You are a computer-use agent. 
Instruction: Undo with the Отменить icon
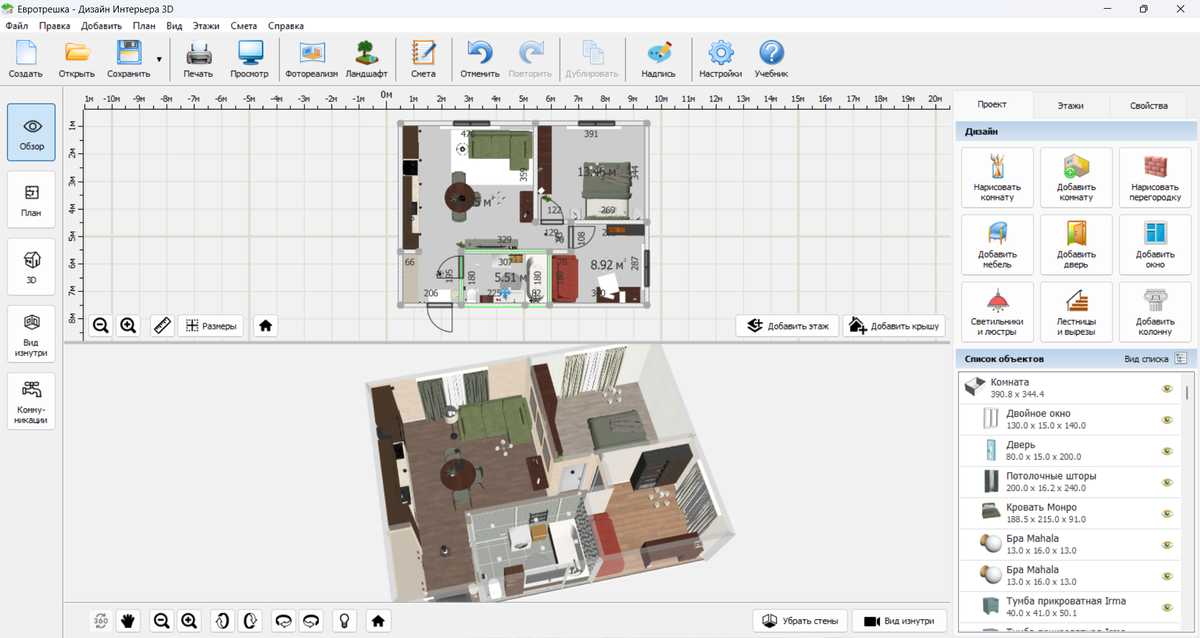tap(480, 59)
